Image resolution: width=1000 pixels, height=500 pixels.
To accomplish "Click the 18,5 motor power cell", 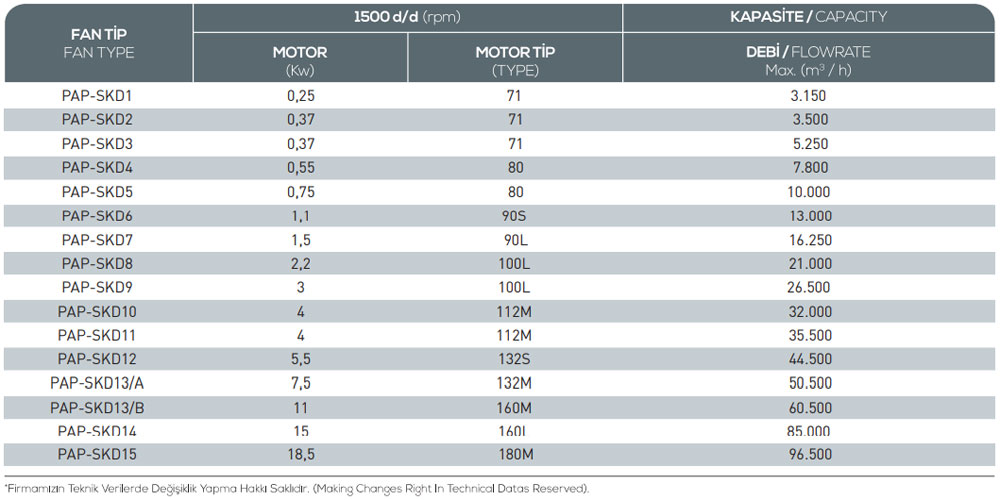I will click(300, 455).
